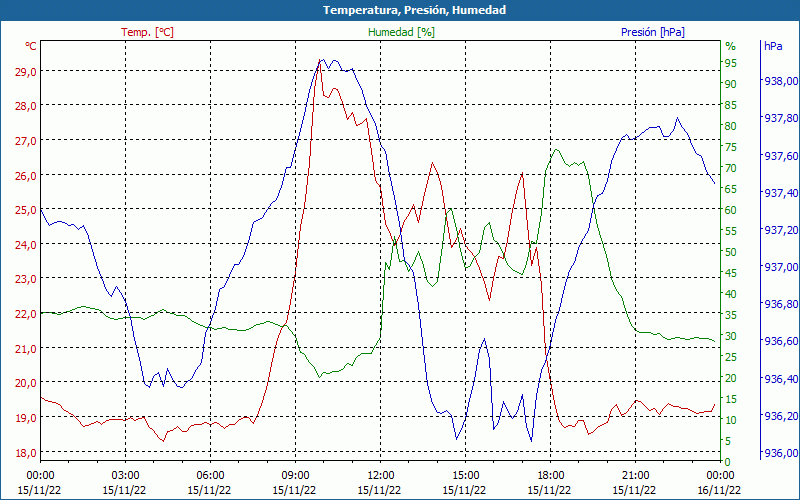
Task: Click the 65 humidity axis value
Action: [731, 189]
